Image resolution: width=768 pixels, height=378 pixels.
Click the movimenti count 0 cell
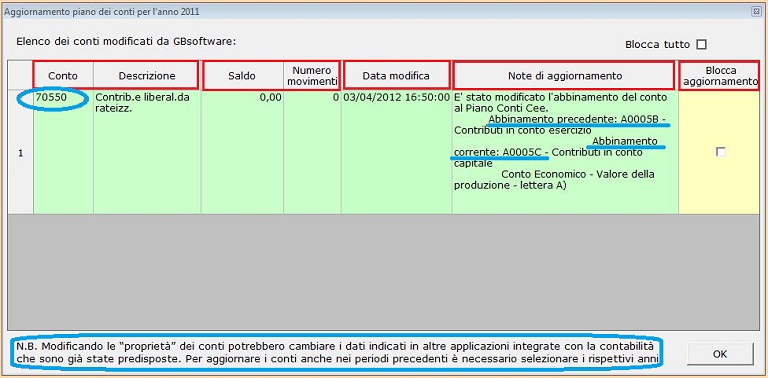point(312,152)
